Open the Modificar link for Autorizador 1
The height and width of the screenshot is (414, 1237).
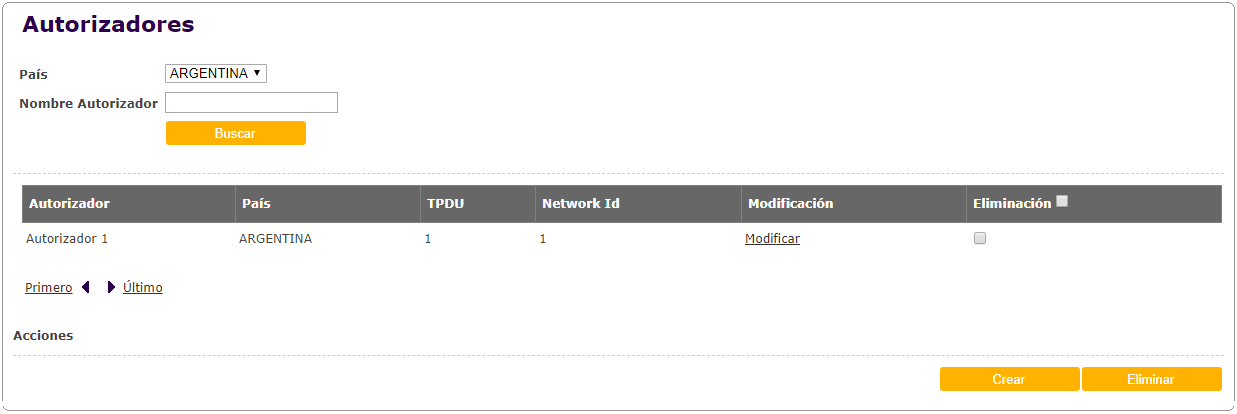(772, 239)
